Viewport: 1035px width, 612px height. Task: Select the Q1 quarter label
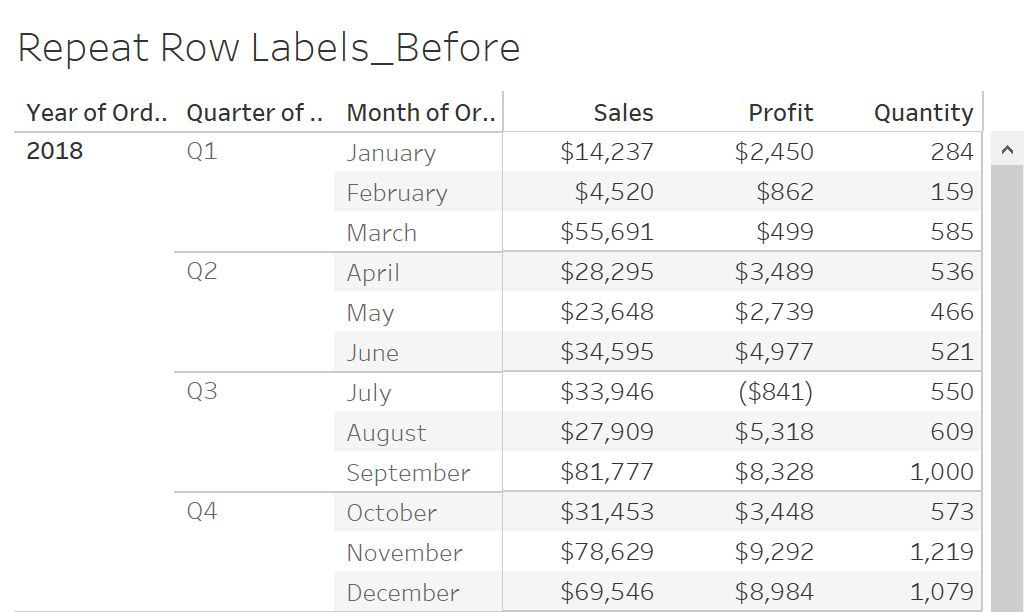pyautogui.click(x=202, y=152)
